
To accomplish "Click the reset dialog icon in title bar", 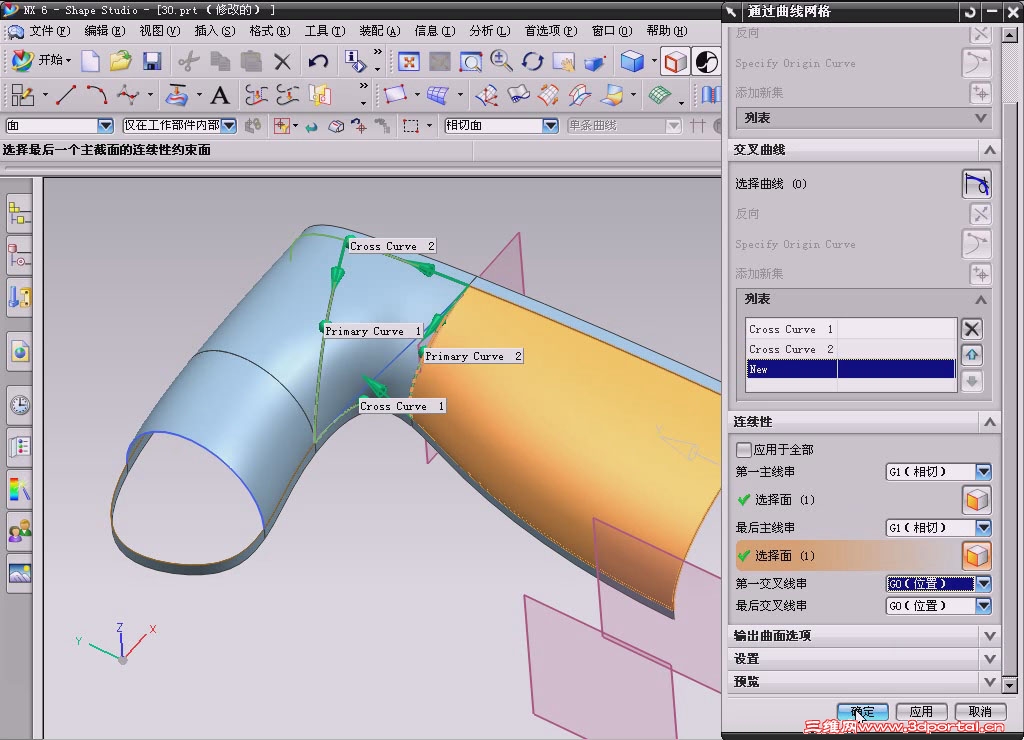I will pyautogui.click(x=970, y=12).
